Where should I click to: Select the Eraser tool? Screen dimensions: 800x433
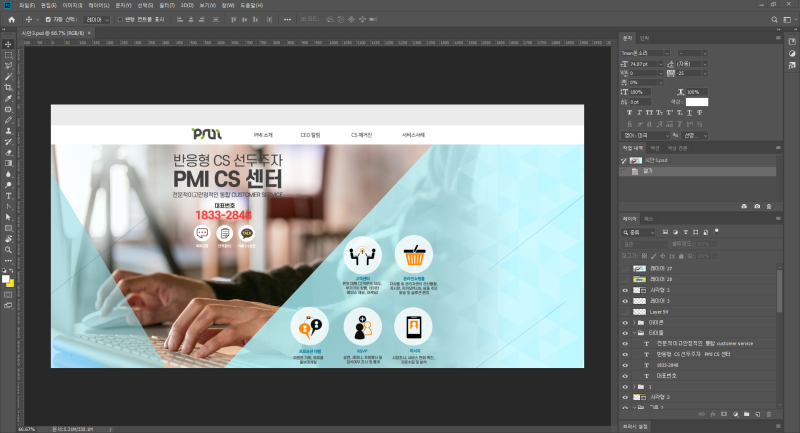pyautogui.click(x=8, y=152)
